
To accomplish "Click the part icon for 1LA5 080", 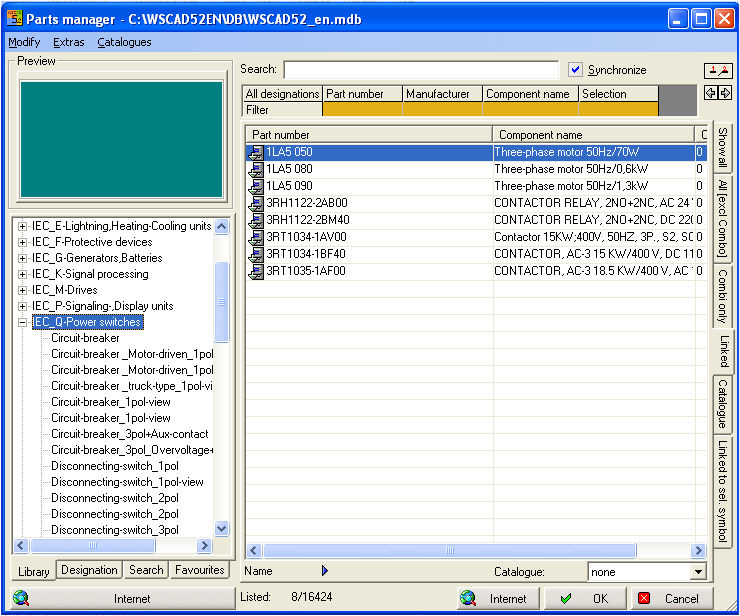I will click(x=256, y=169).
